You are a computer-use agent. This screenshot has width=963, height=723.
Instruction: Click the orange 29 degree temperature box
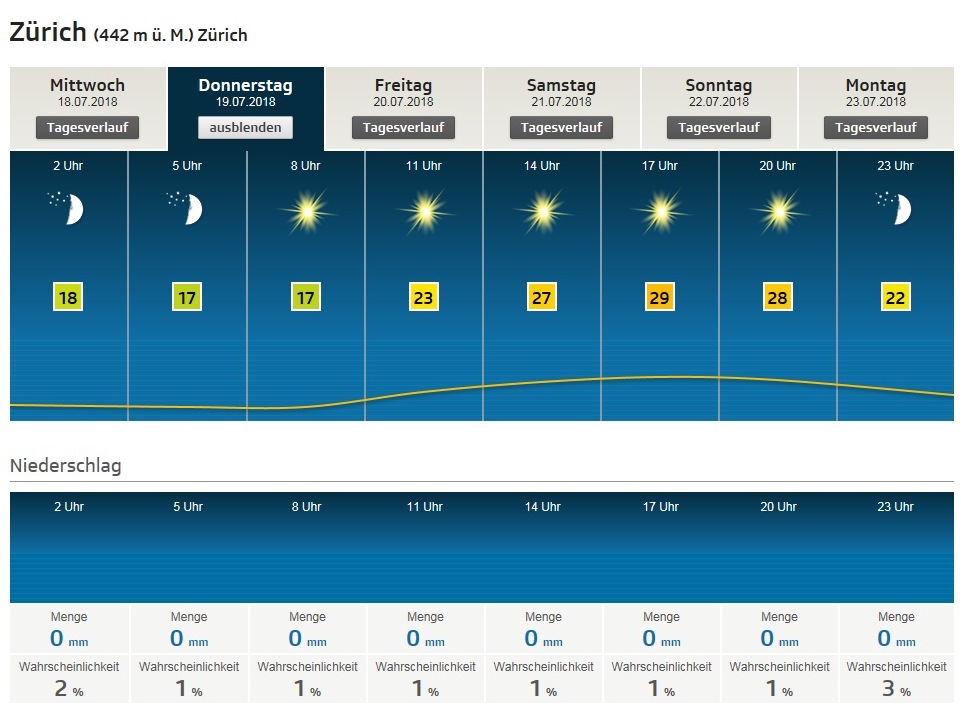point(660,297)
